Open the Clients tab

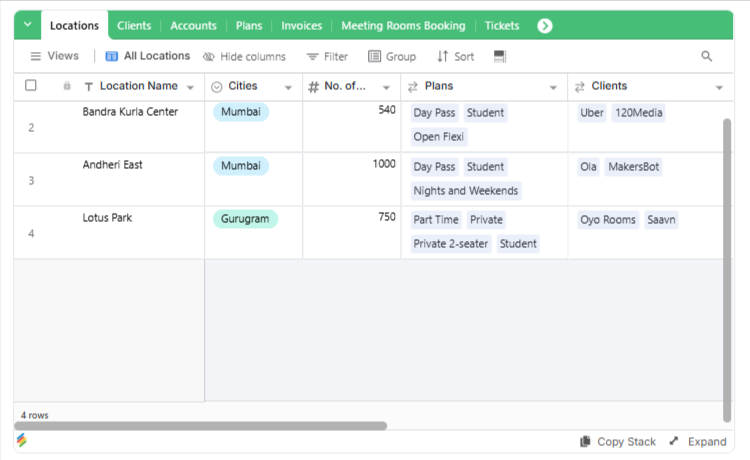tap(134, 26)
